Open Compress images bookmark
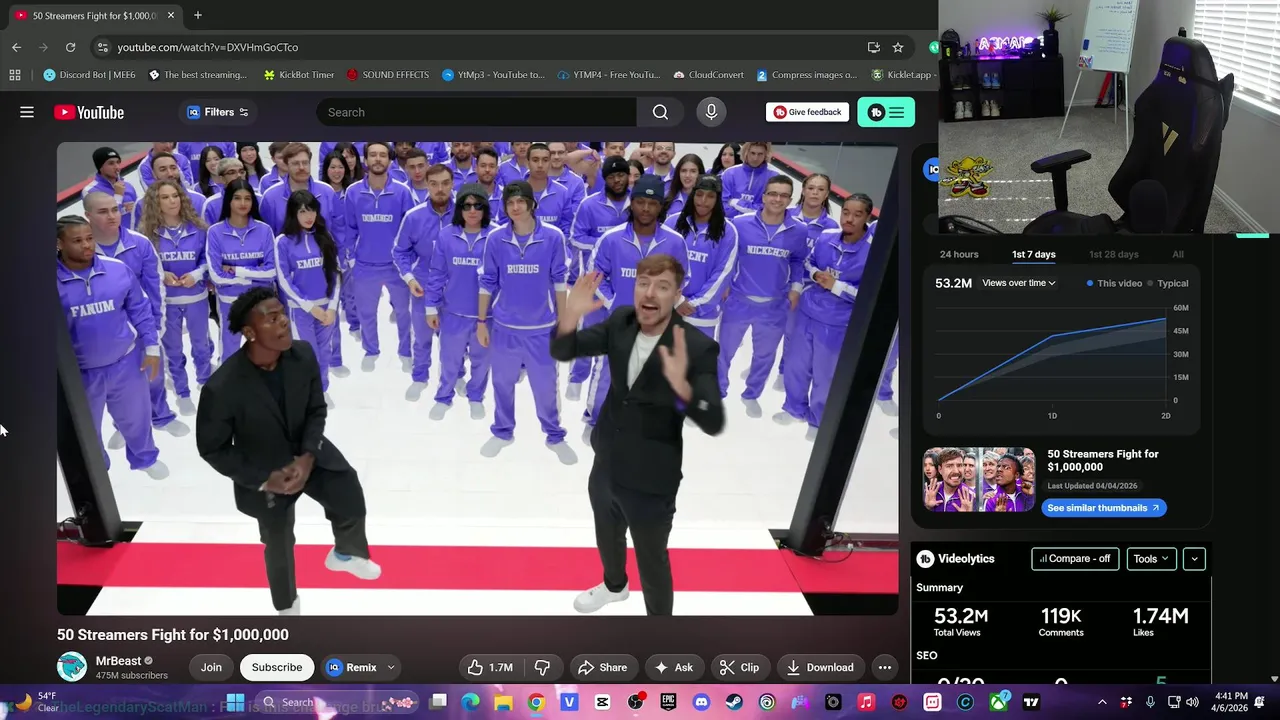Image resolution: width=1280 pixels, height=720 pixels. click(x=806, y=75)
